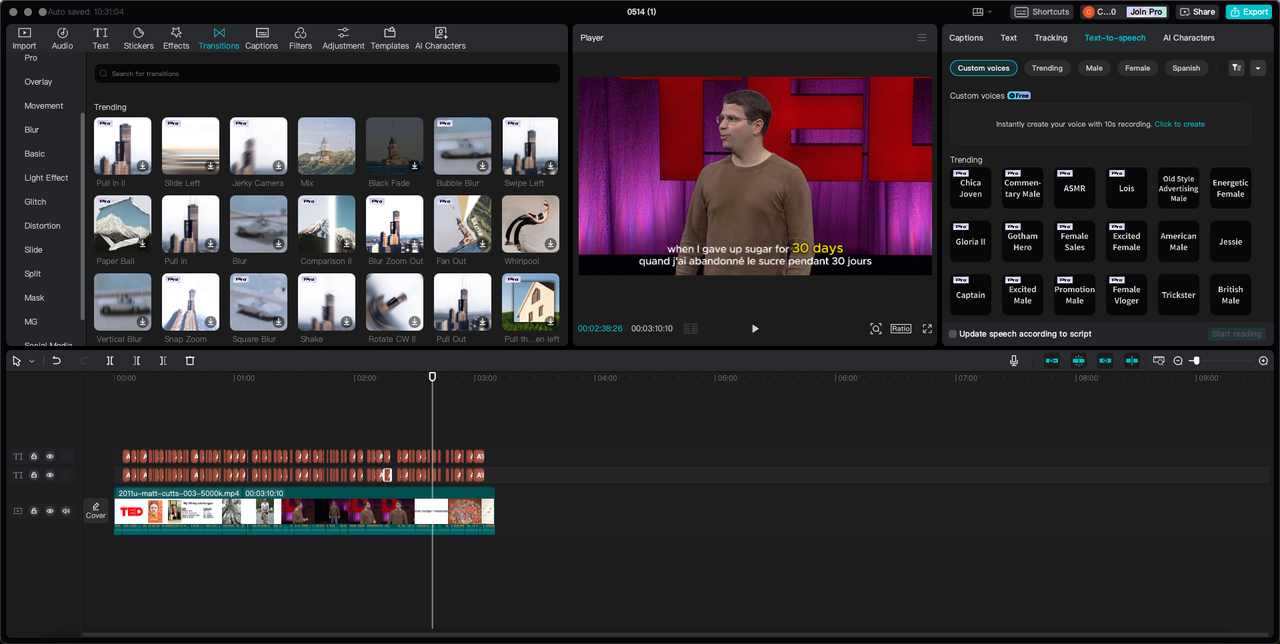1280x644 pixels.
Task: Click the fullscreen preview icon
Action: click(x=927, y=328)
